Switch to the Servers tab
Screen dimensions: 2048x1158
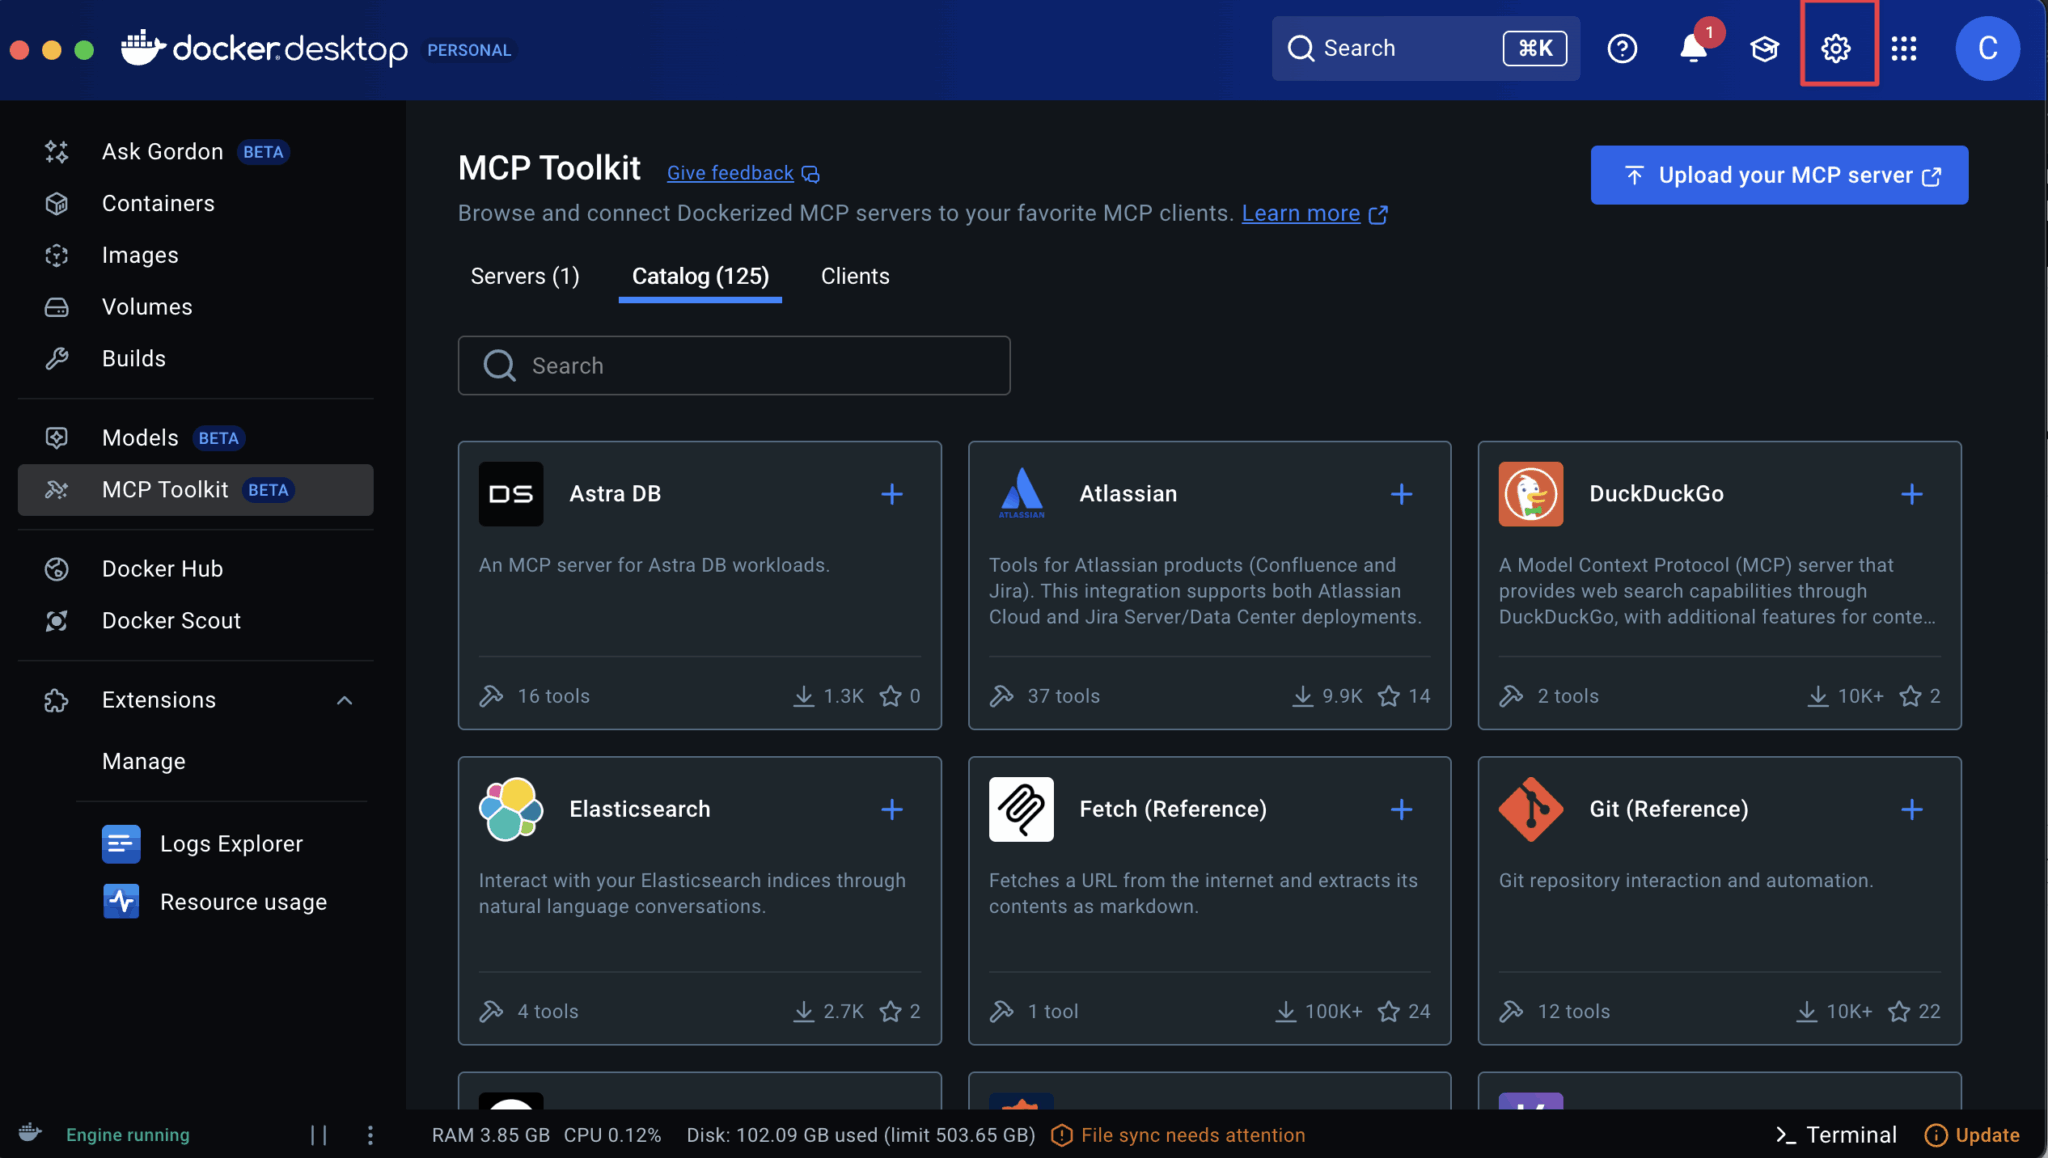(524, 276)
